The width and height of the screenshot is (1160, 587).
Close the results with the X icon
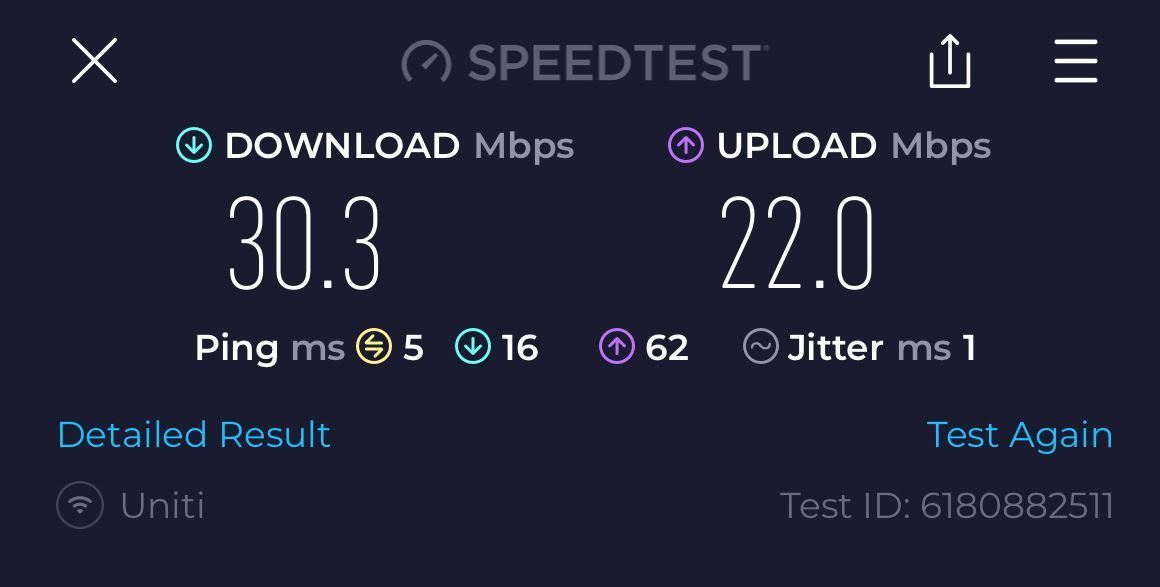pos(94,61)
